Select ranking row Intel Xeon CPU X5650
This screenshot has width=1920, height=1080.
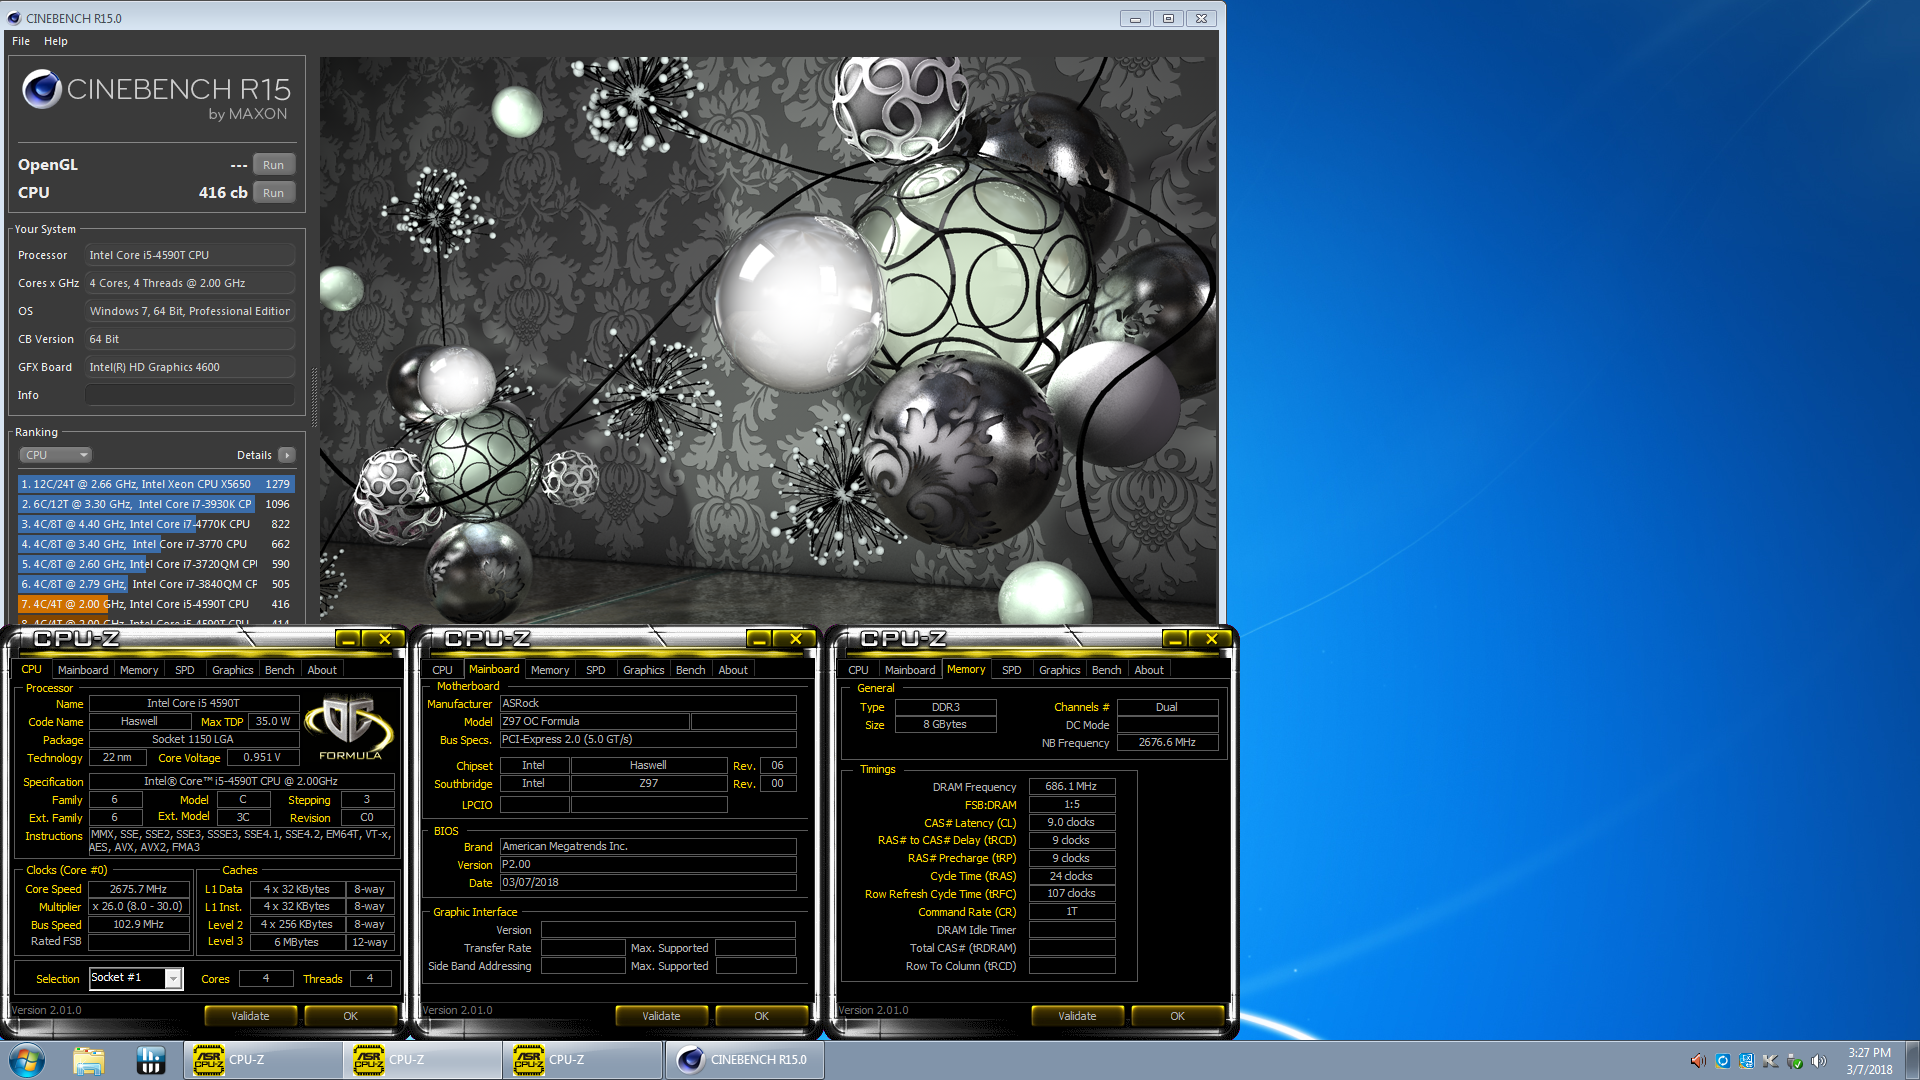(156, 484)
